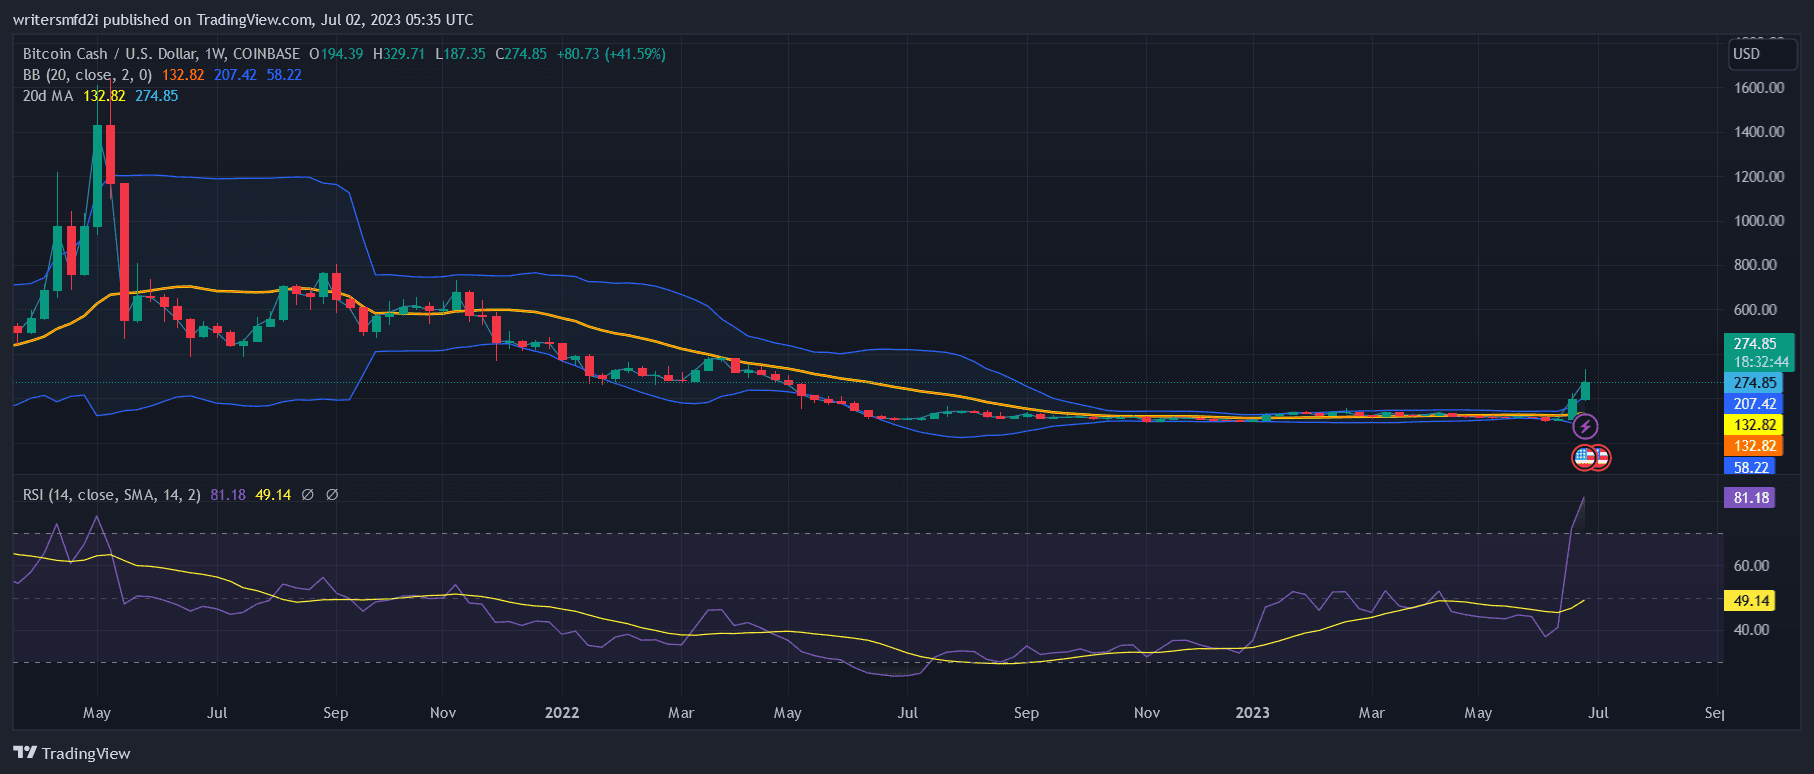Click the leftmost US flag event icon
The height and width of the screenshot is (774, 1814).
click(x=1583, y=458)
